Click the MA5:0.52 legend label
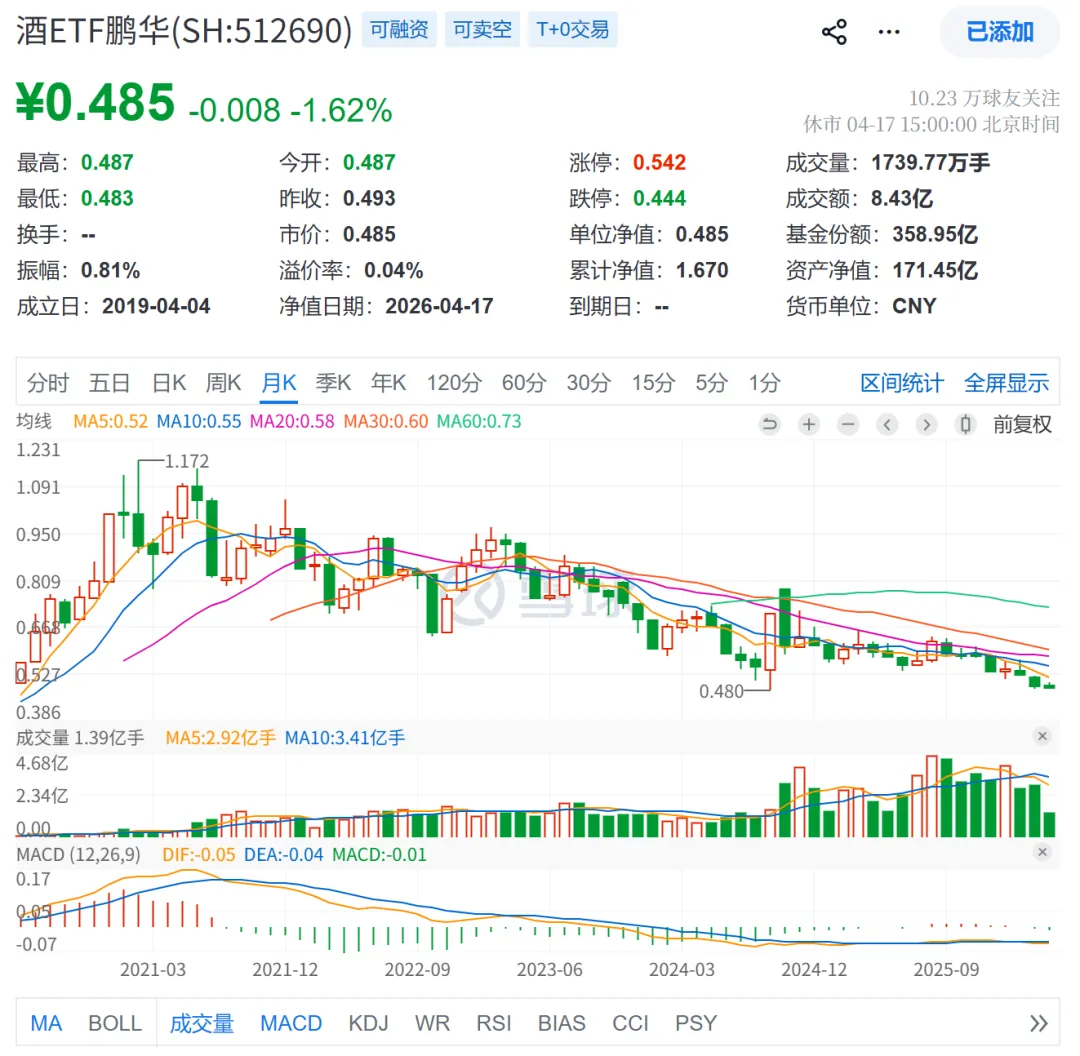This screenshot has height=1056, width=1080. (x=110, y=421)
